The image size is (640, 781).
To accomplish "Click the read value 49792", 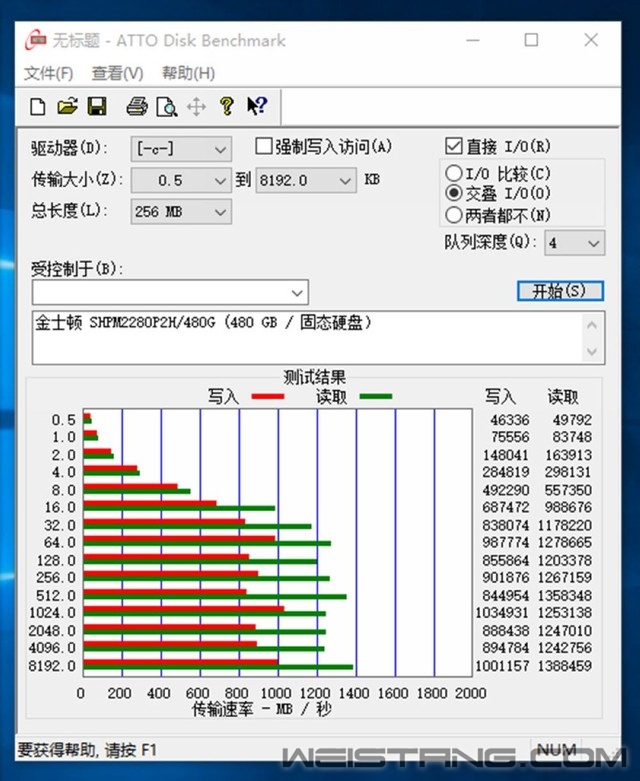I will point(572,420).
